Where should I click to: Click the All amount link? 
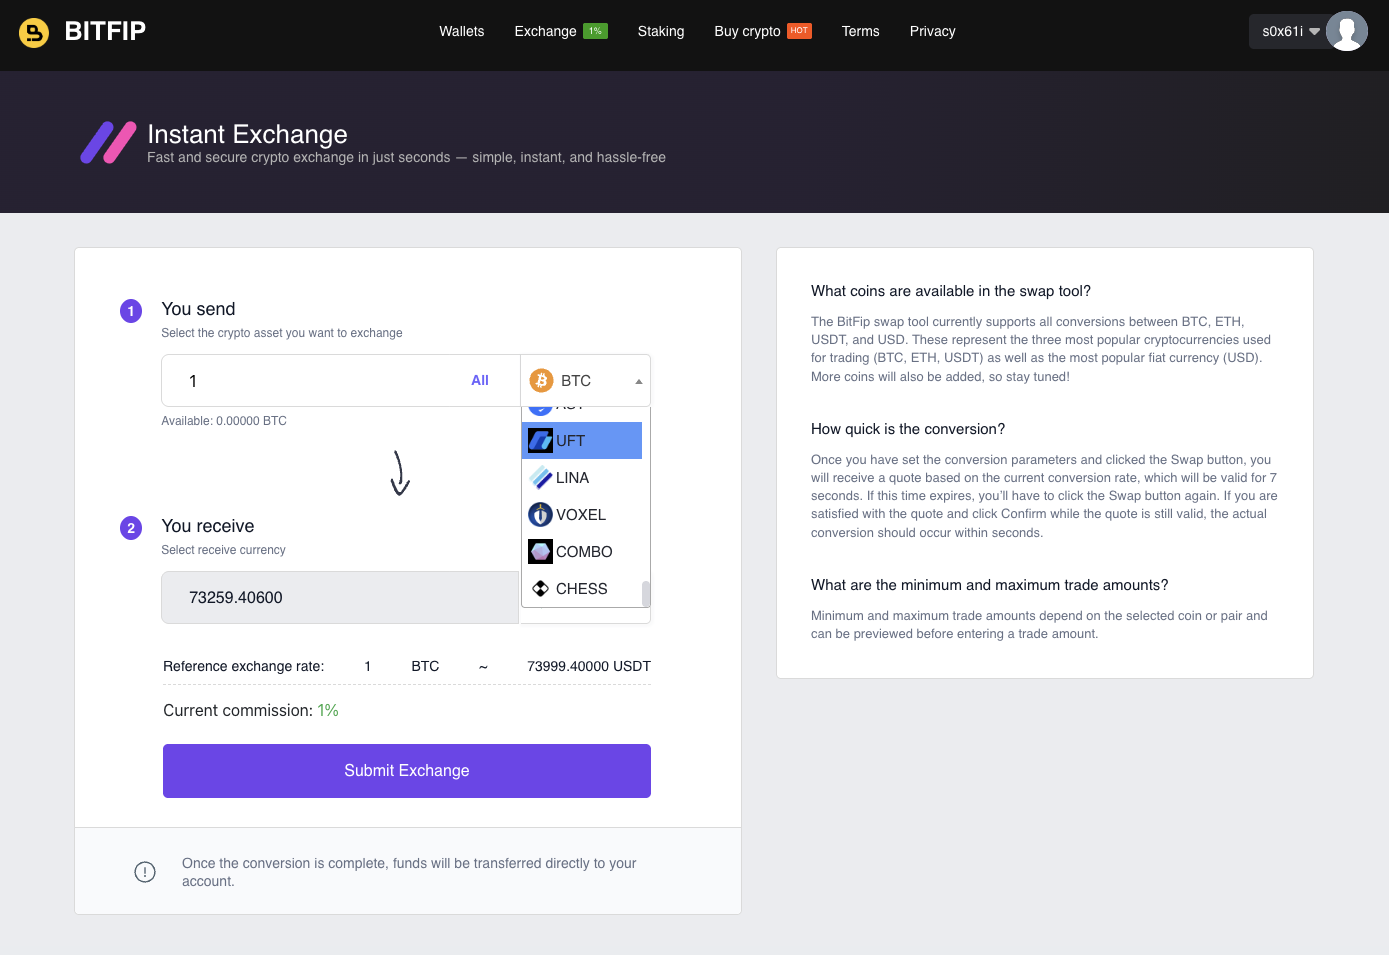[x=480, y=381]
